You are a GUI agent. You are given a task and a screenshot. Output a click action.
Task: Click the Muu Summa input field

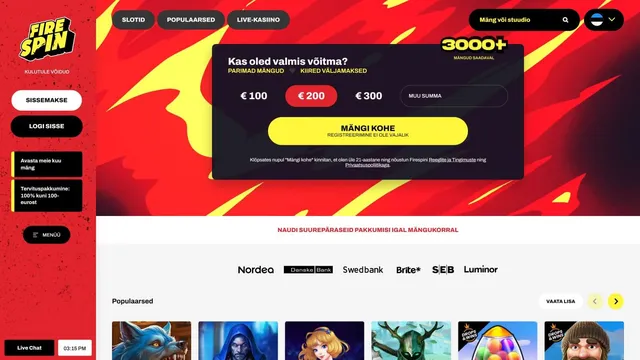point(454,96)
